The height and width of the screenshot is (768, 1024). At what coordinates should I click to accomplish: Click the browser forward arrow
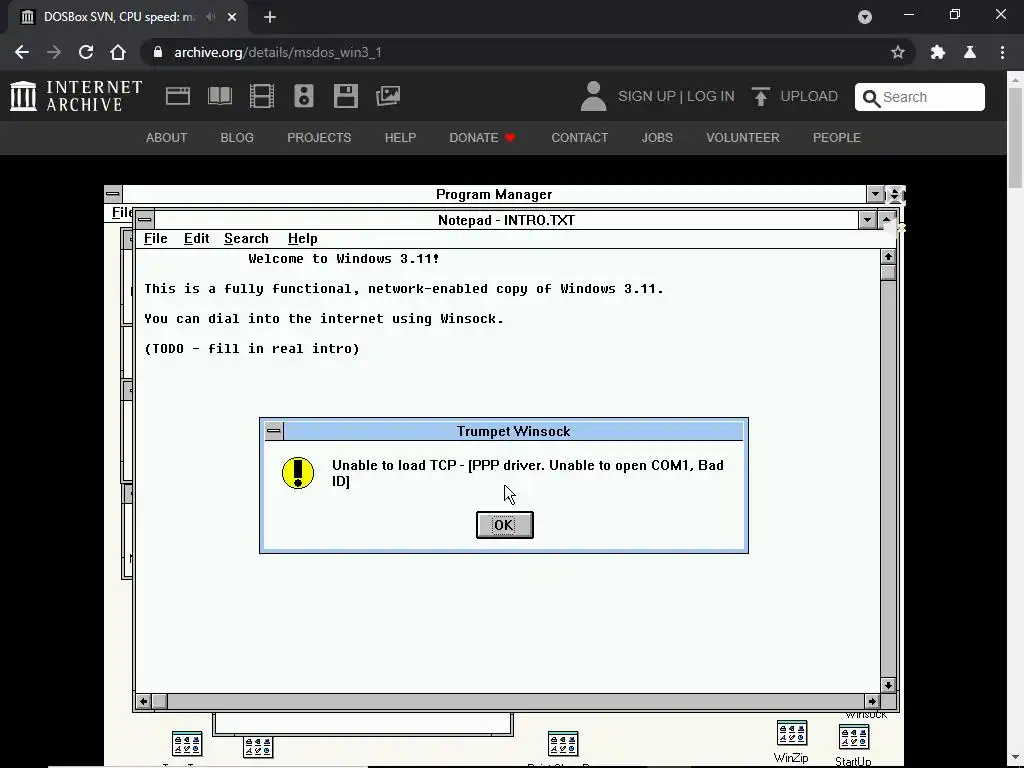coord(54,52)
